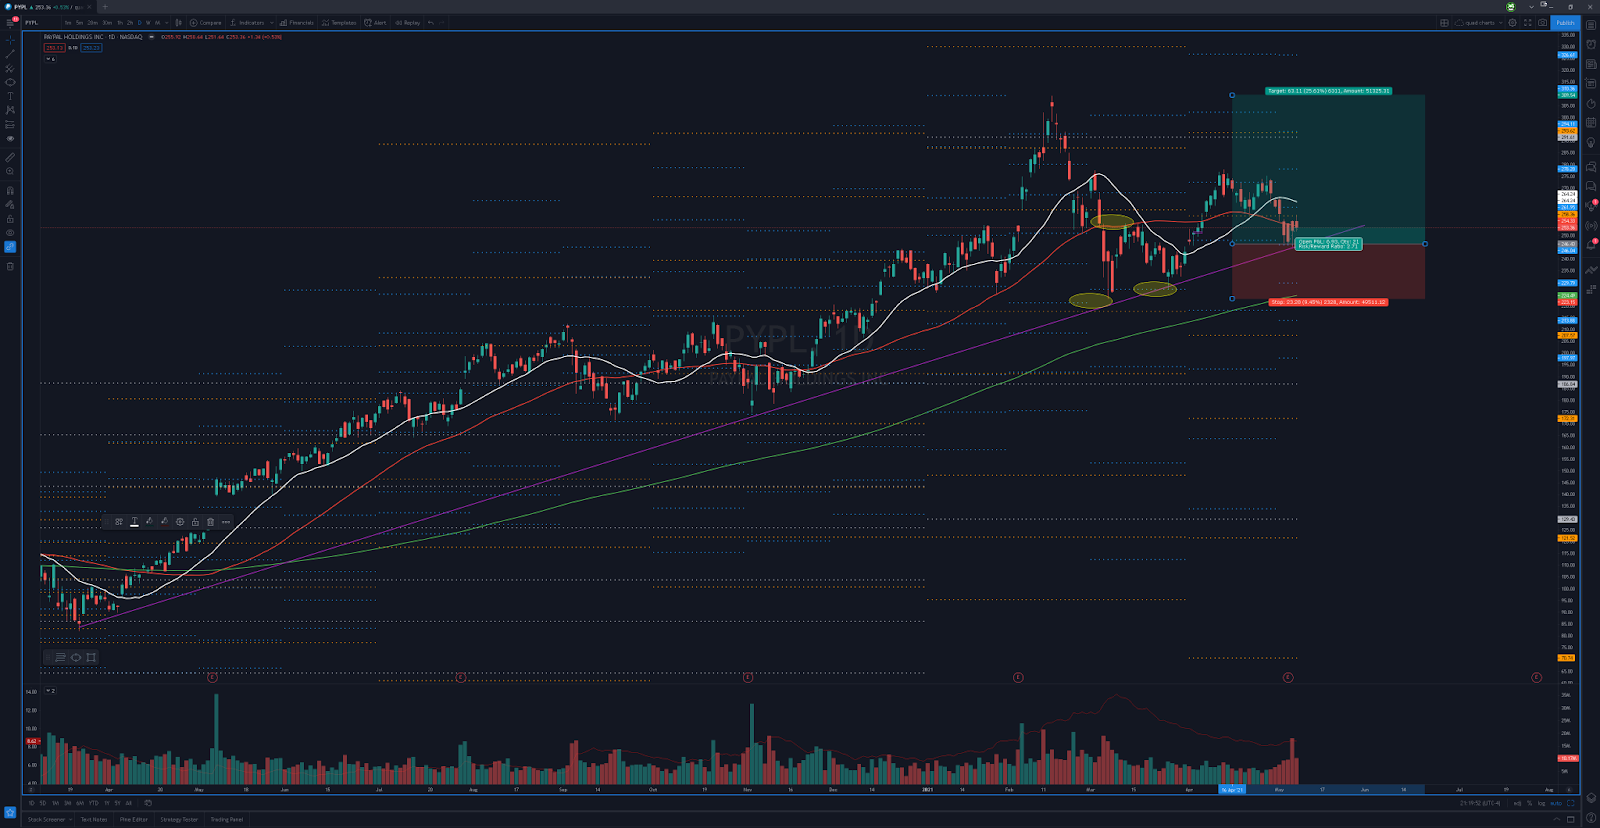The height and width of the screenshot is (828, 1600).
Task: Open the Gann and Fibonacci tools
Action: [x=10, y=68]
